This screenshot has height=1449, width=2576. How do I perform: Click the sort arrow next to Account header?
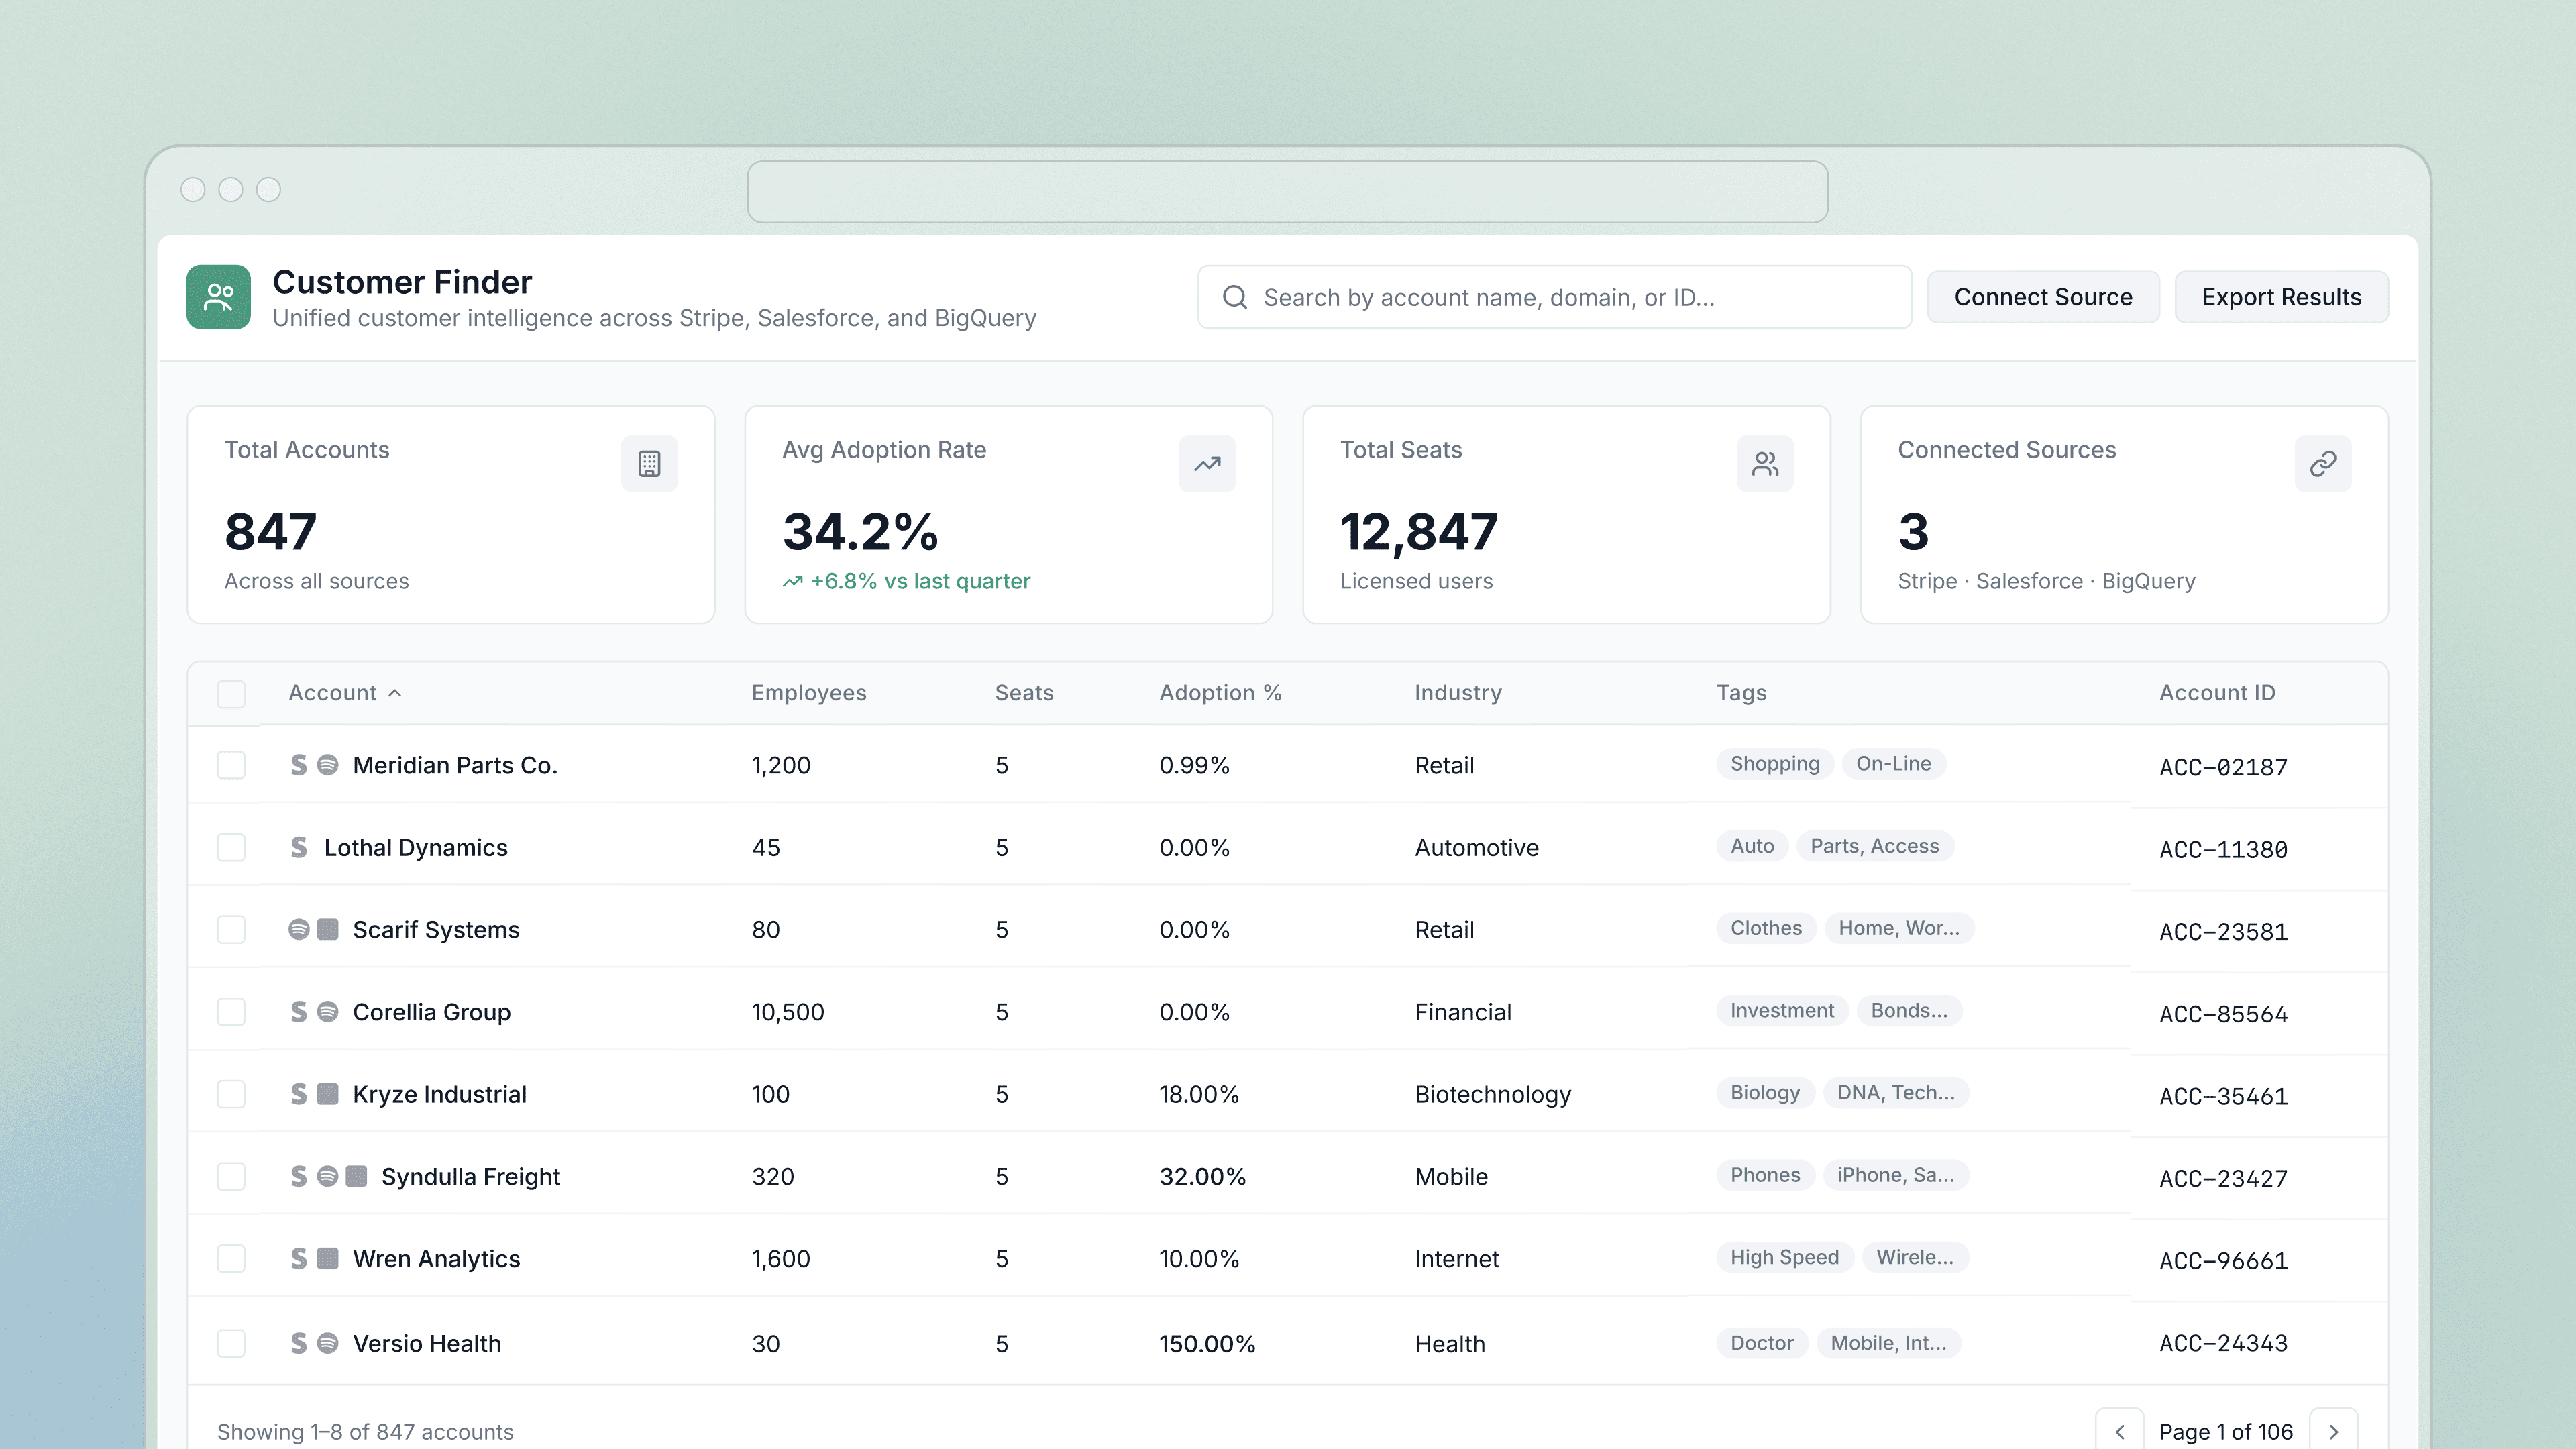[x=395, y=693]
